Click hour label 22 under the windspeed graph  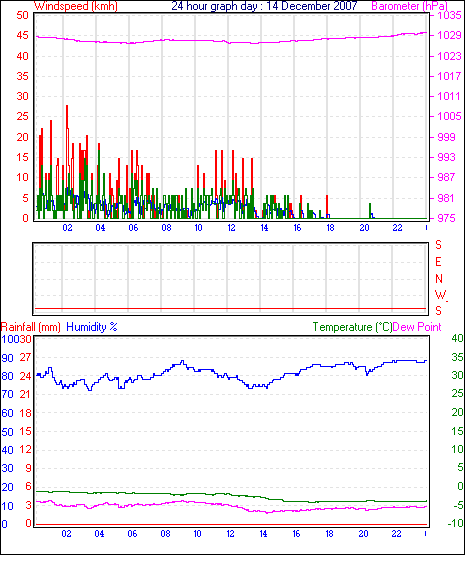[x=397, y=228]
